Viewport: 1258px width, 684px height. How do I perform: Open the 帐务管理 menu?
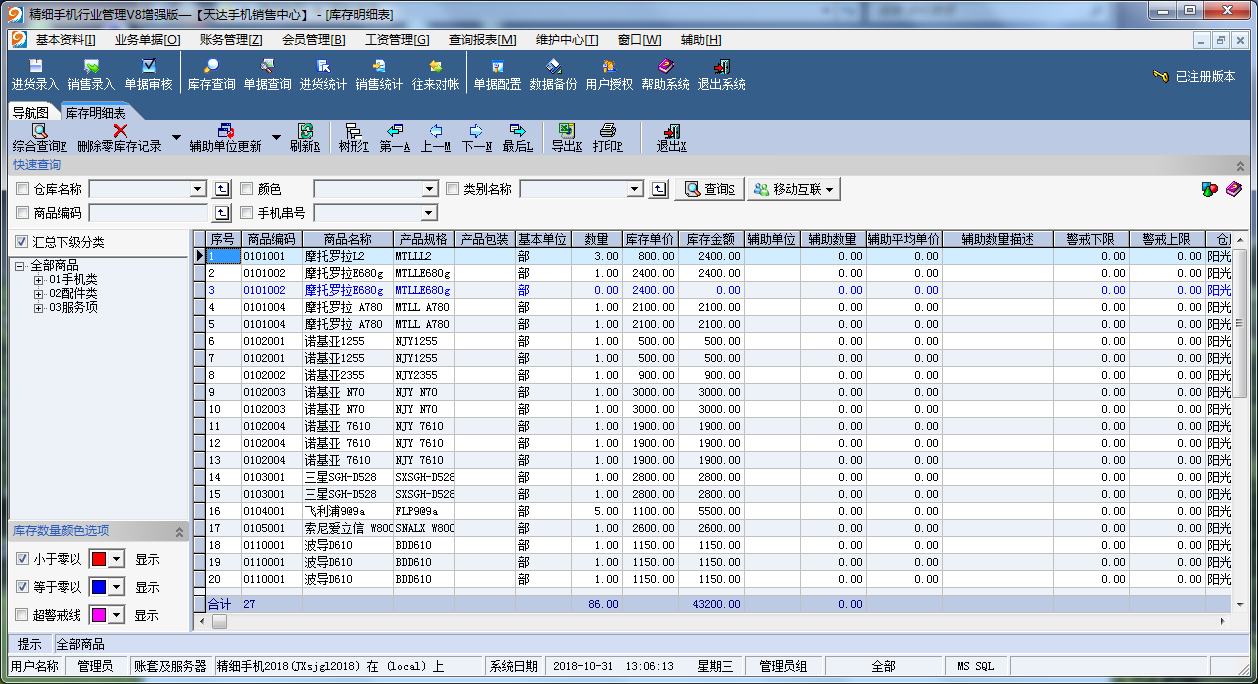(x=231, y=40)
